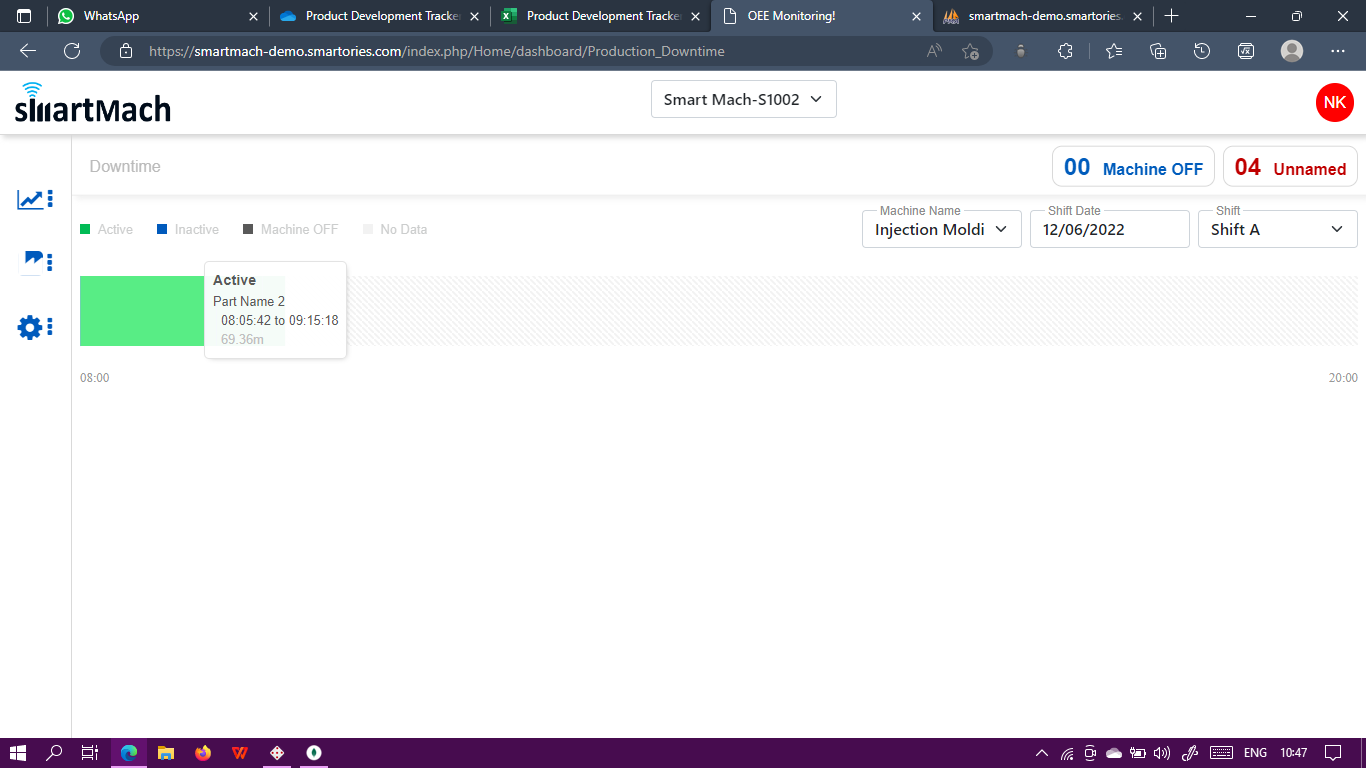Toggle the Inactive legend item
The width and height of the screenshot is (1366, 768).
(187, 229)
